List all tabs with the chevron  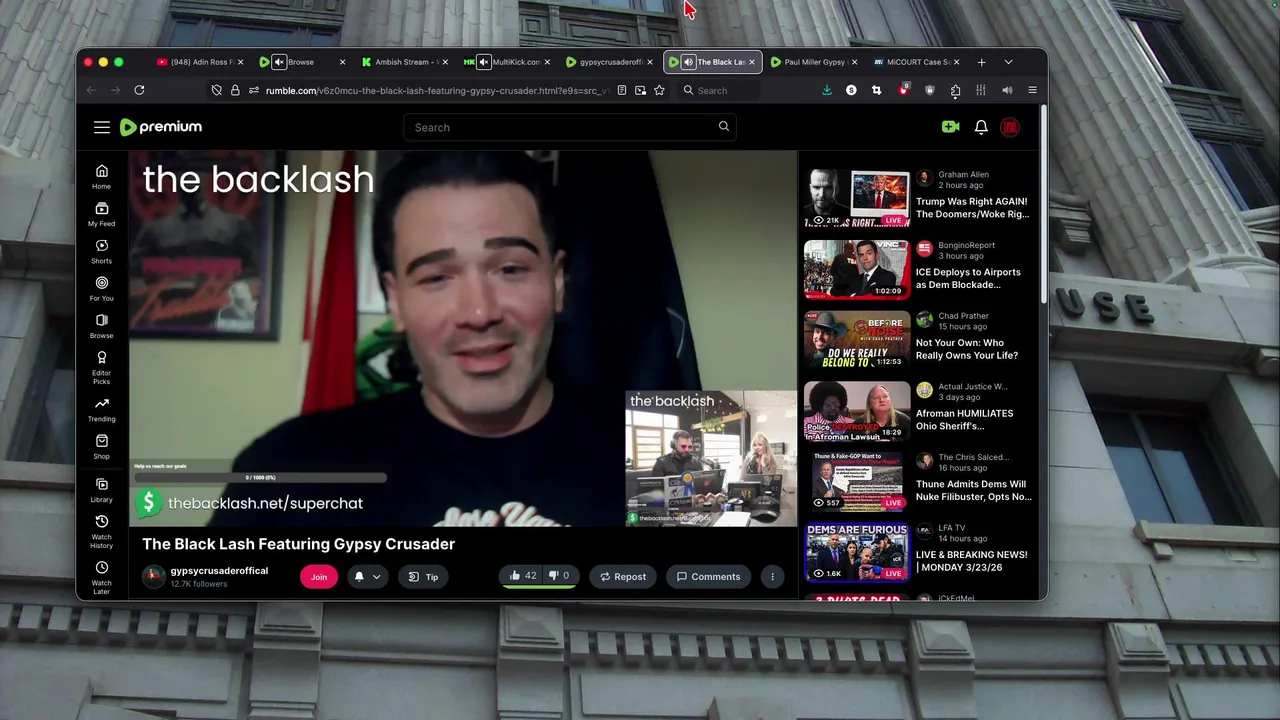coord(1008,62)
